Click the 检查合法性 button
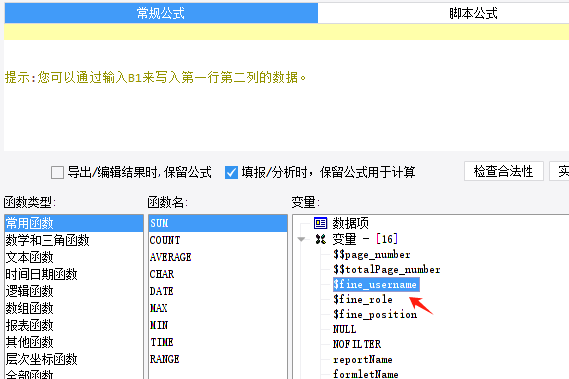This screenshot has height=379, width=569. coord(504,171)
